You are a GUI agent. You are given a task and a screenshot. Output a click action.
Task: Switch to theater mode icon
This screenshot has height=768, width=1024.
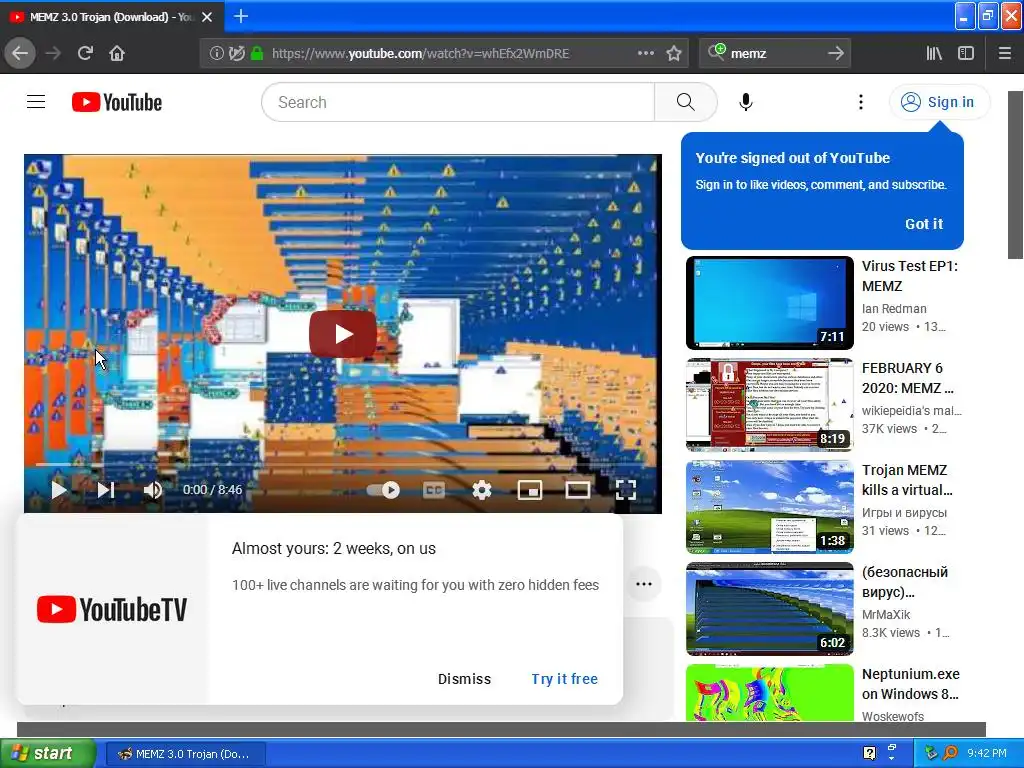click(578, 490)
